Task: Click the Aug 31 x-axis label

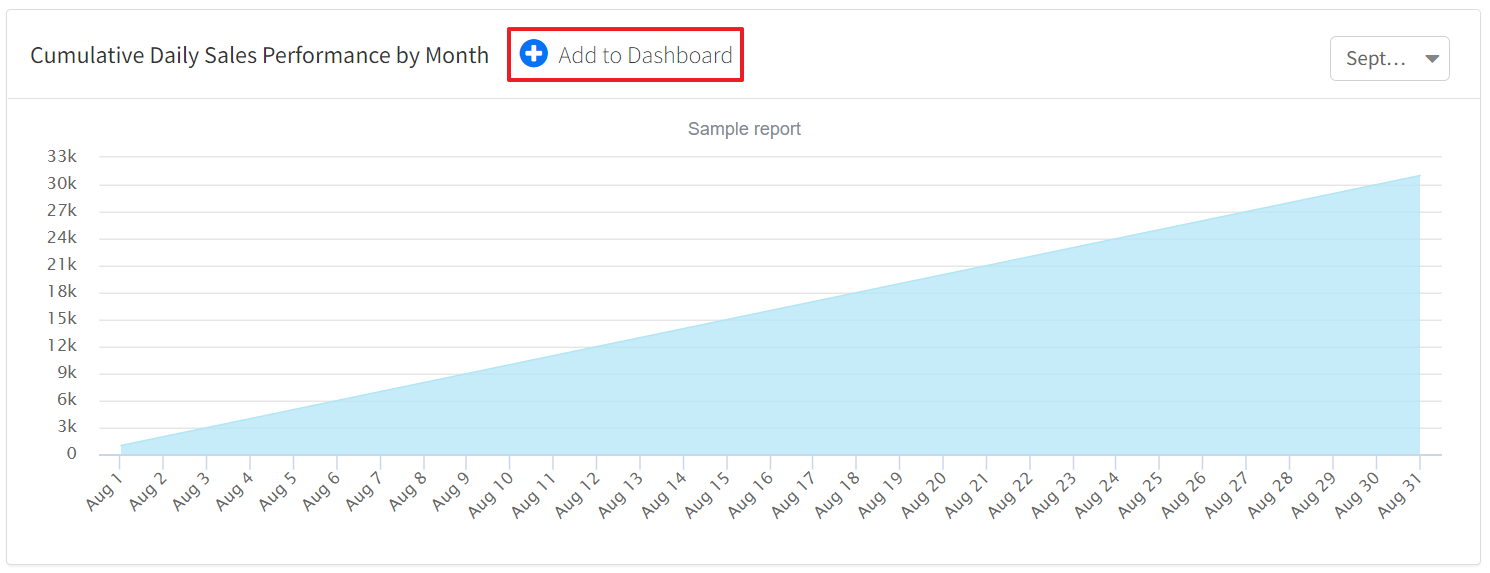Action: point(1400,494)
